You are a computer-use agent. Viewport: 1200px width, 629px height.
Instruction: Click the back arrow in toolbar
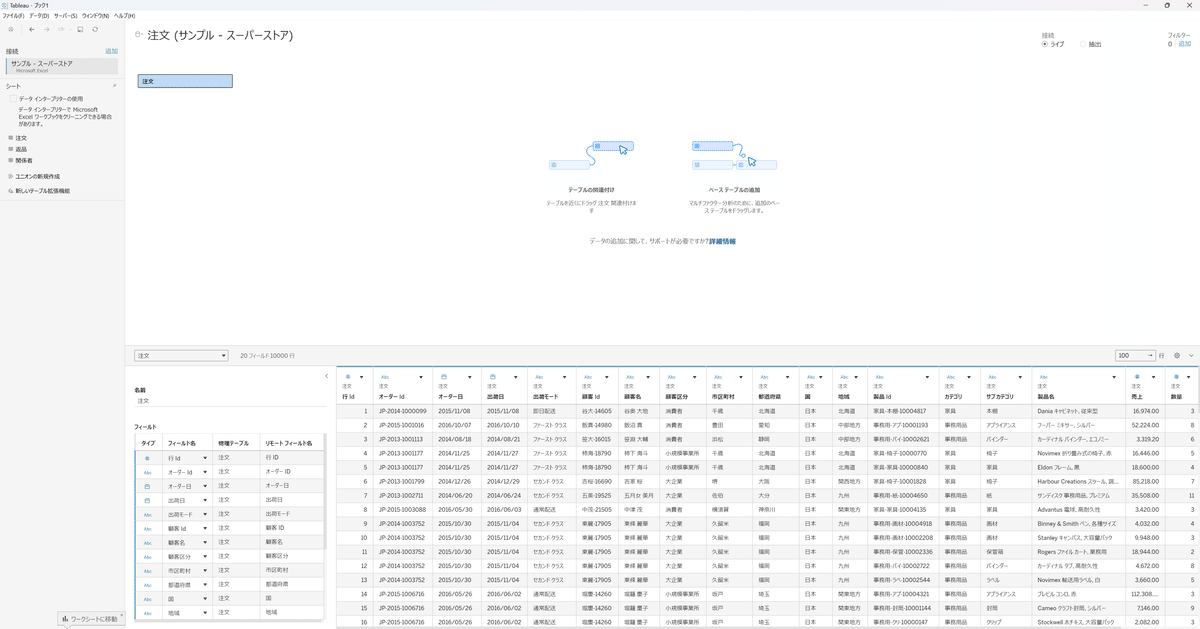[32, 30]
